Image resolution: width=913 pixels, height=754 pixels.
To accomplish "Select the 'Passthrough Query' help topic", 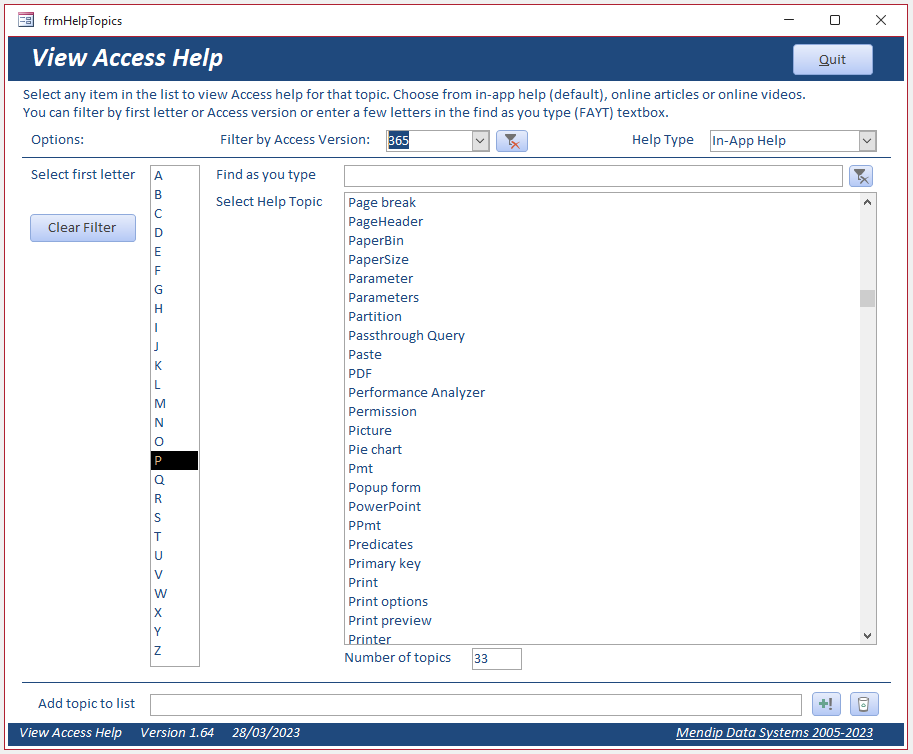I will pos(602,335).
